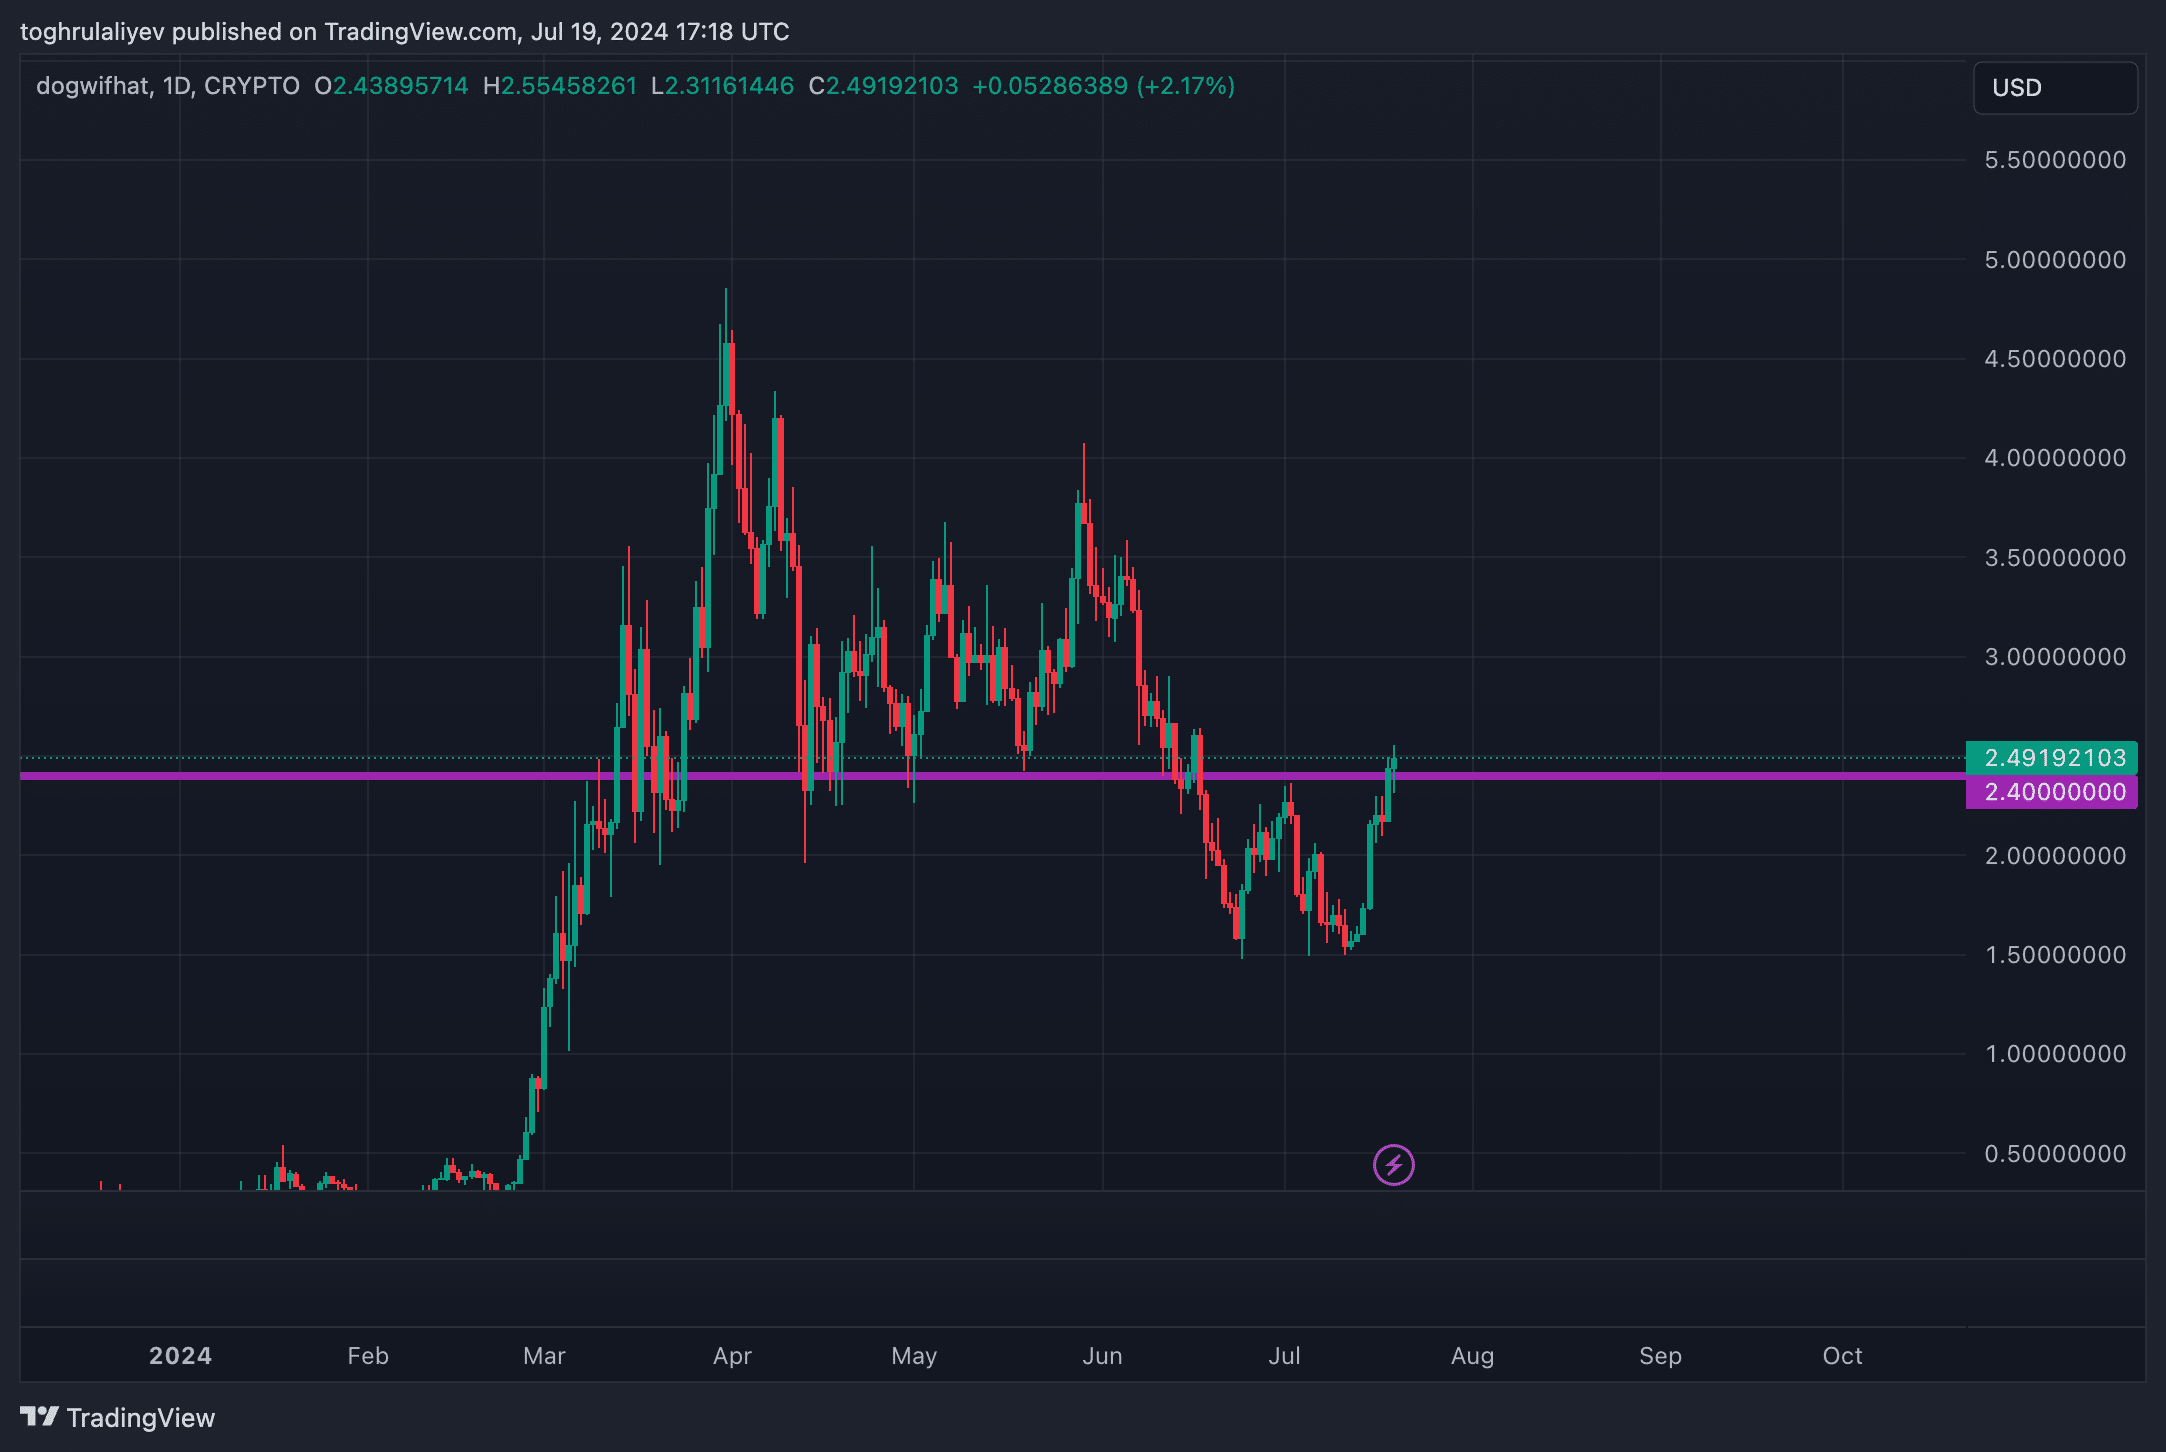The width and height of the screenshot is (2166, 1452).
Task: Click the open value O2.43895714
Action: coord(391,86)
